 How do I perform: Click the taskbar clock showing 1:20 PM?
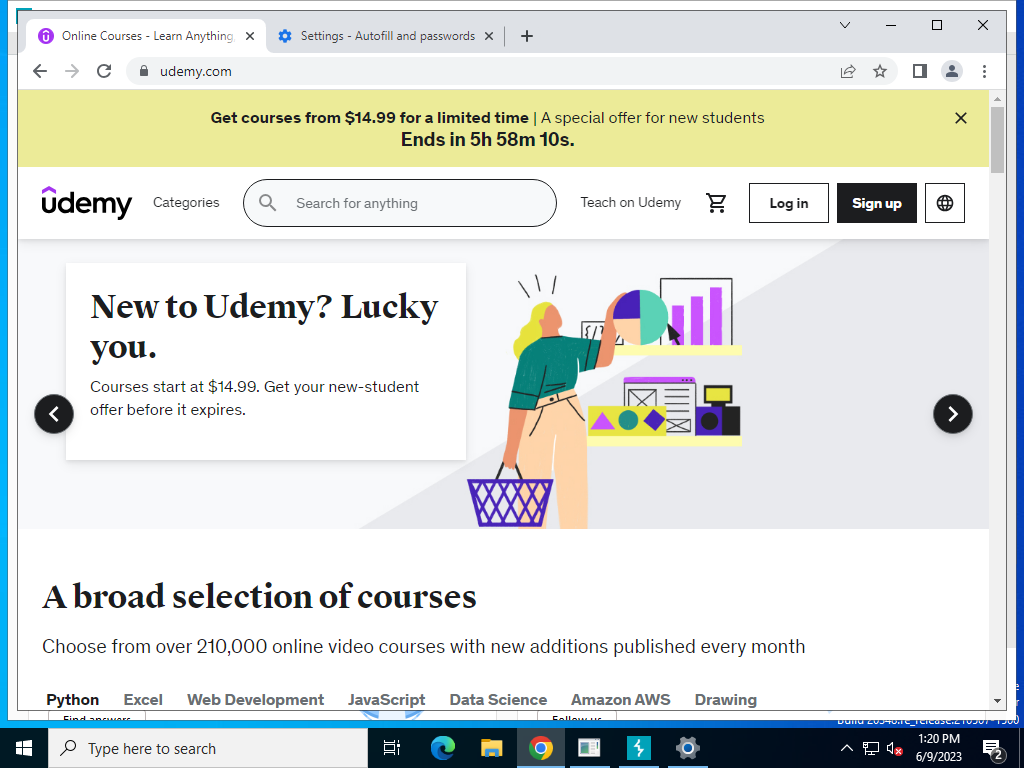pos(938,748)
